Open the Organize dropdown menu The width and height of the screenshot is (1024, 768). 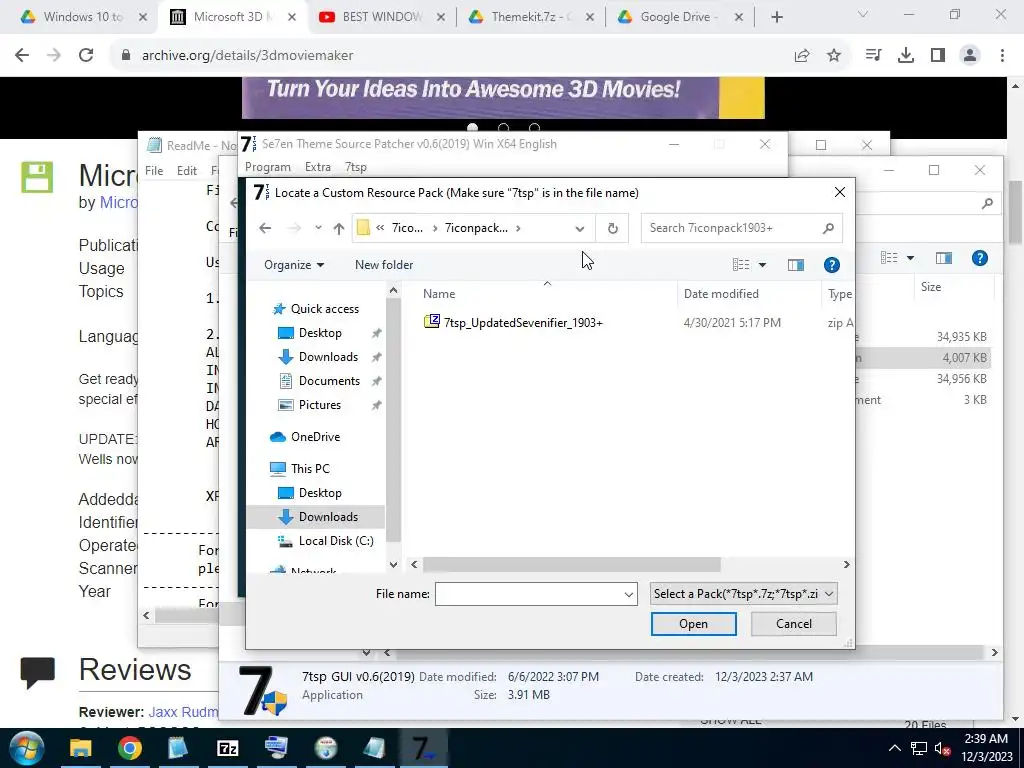click(294, 264)
